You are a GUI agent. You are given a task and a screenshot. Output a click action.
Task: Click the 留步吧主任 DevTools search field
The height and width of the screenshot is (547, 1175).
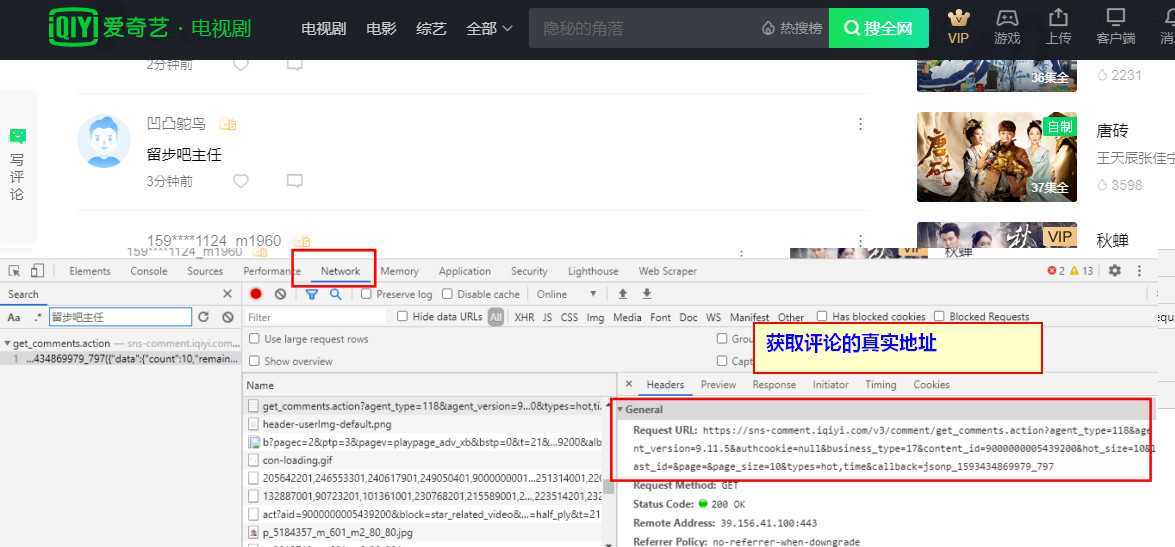(x=121, y=317)
